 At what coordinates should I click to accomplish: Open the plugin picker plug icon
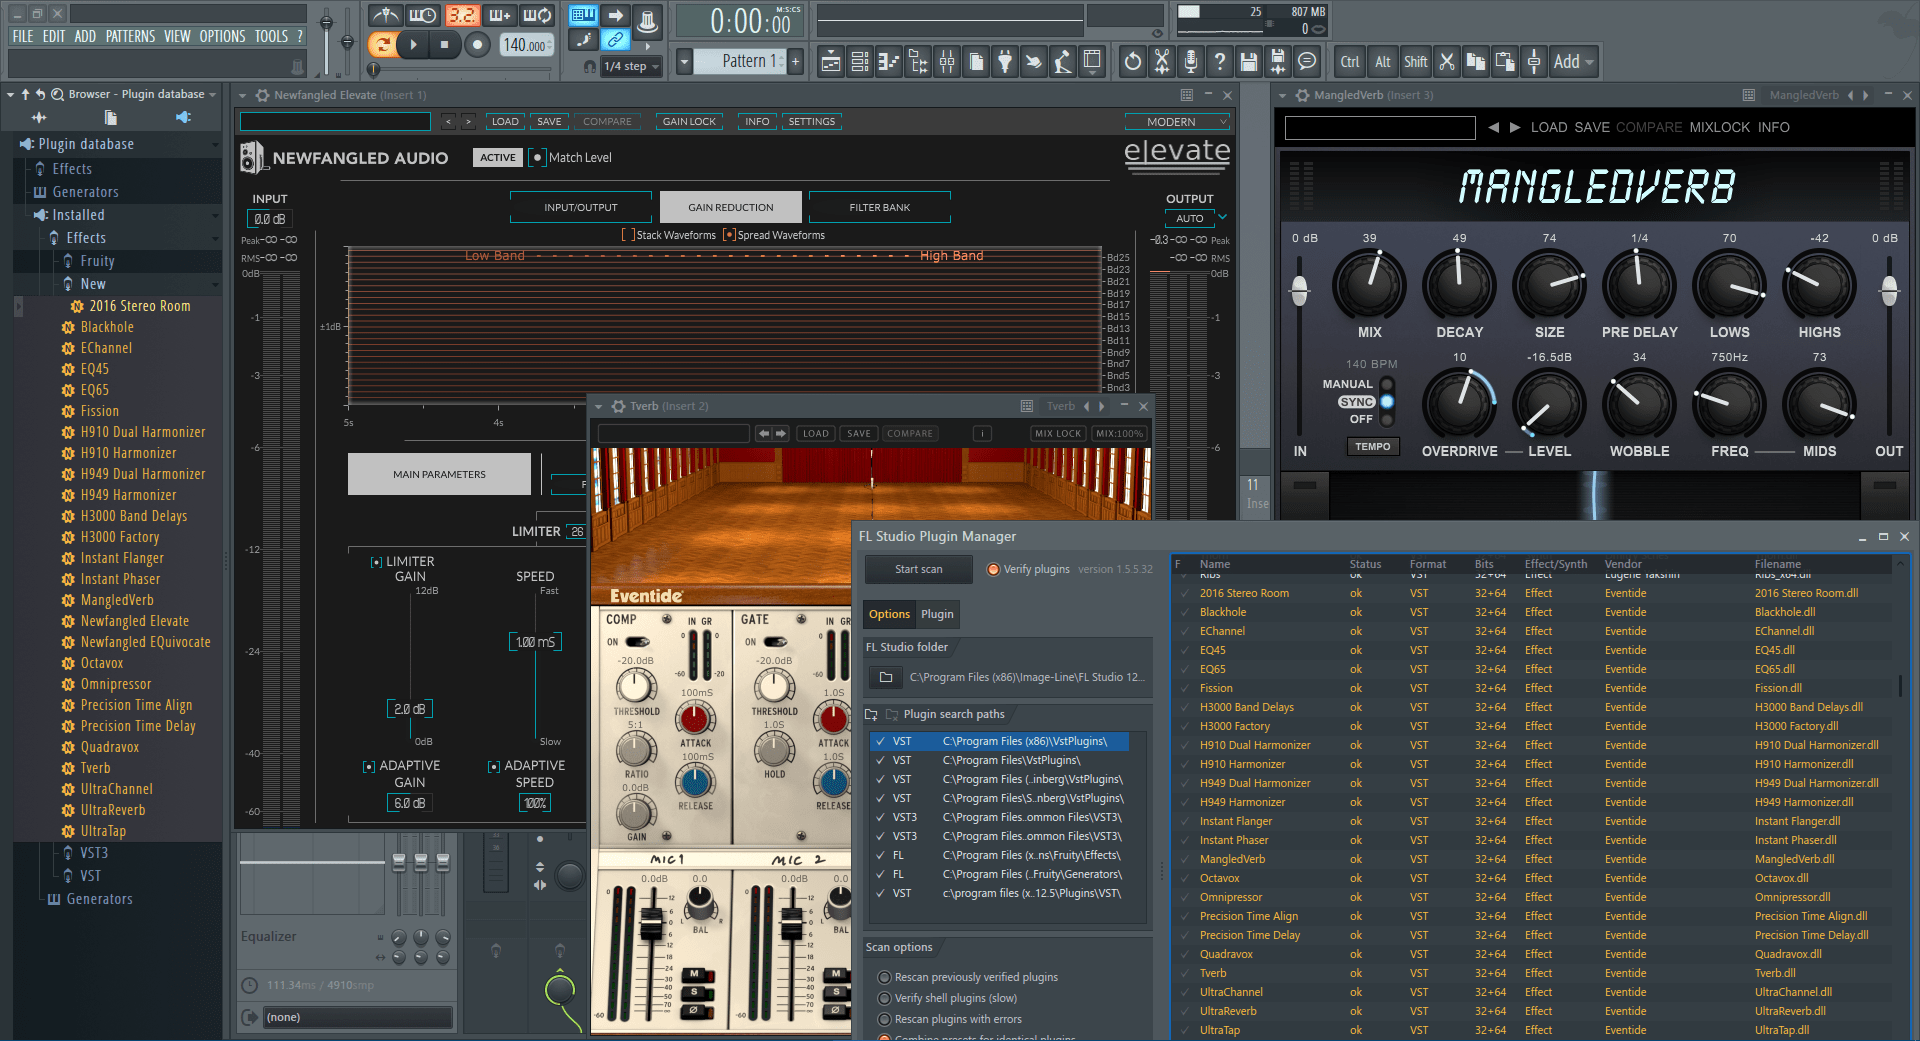[1004, 62]
